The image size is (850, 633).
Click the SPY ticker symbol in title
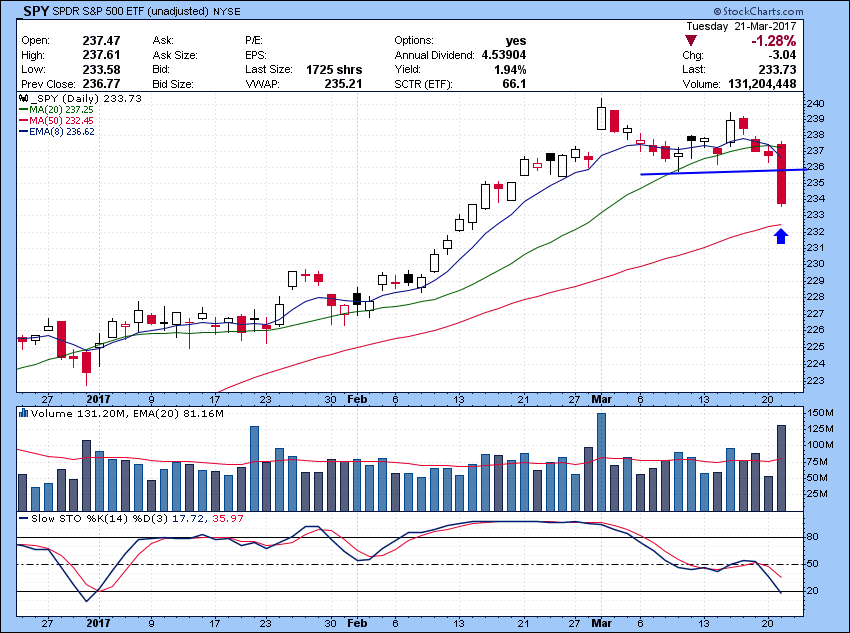(36, 11)
